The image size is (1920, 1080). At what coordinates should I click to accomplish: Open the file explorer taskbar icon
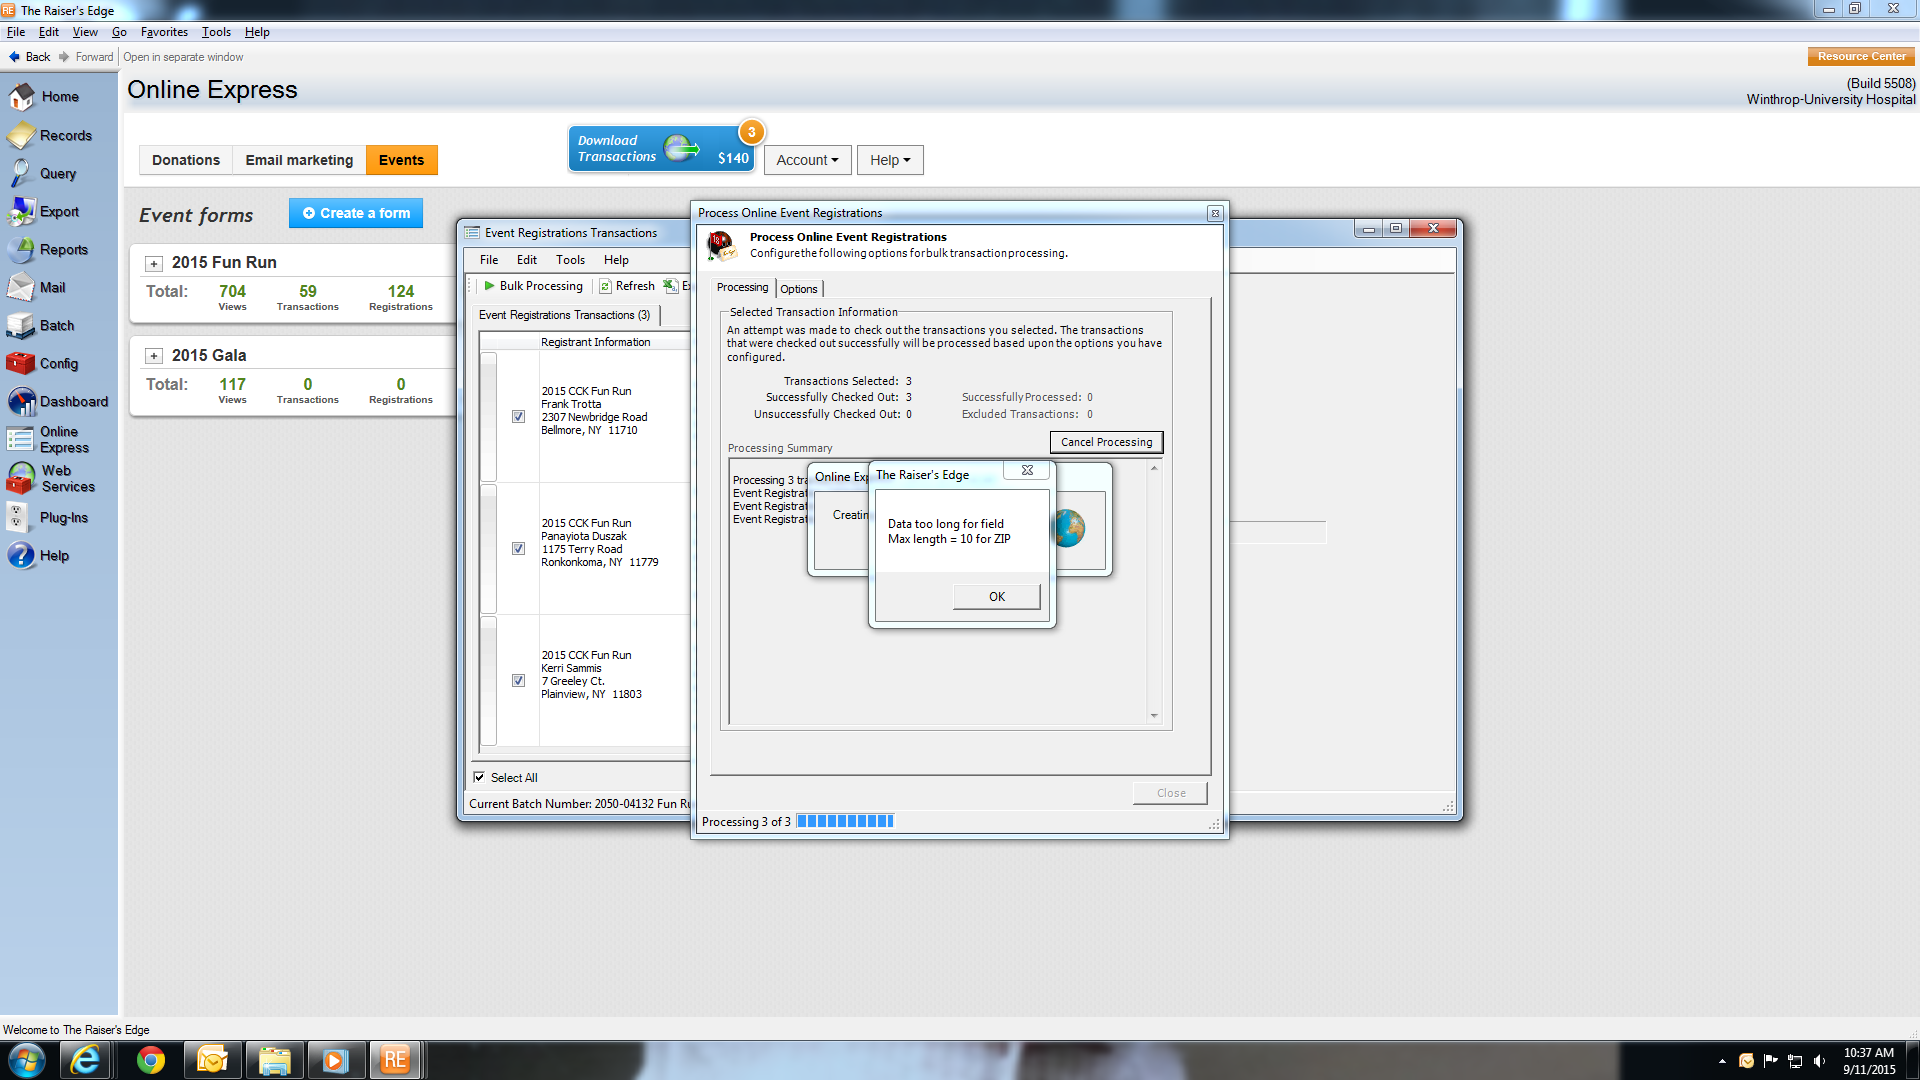pos(274,1060)
